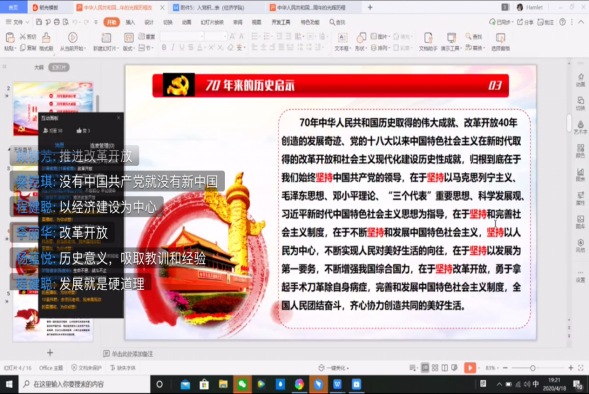589x394 pixels.
Task: Click the Paste icon in ribbon
Action: coord(10,37)
